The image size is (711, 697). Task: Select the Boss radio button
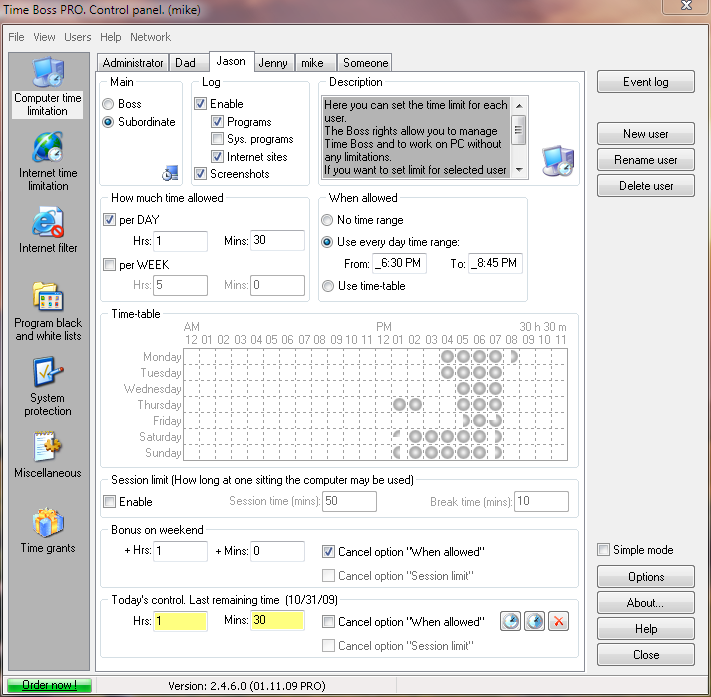click(x=108, y=104)
